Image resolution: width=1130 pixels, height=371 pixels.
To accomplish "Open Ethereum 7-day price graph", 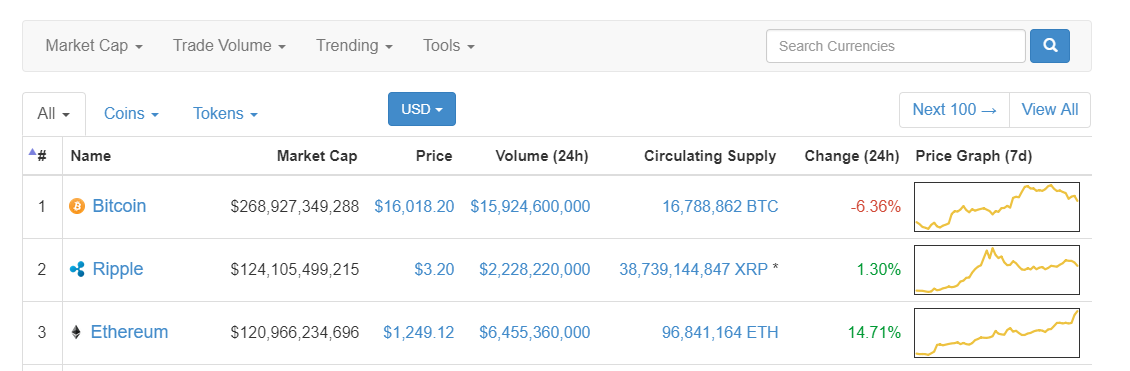I will [997, 332].
